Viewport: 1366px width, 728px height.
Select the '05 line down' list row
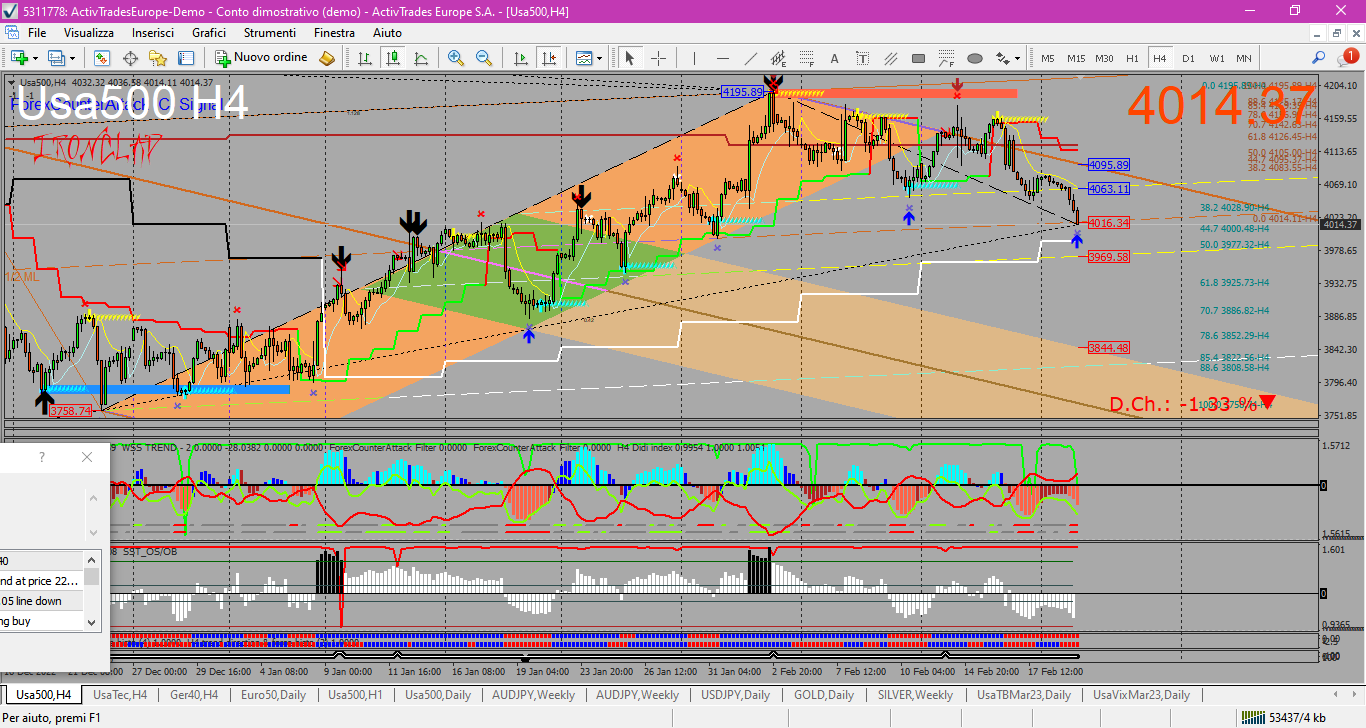[x=41, y=601]
